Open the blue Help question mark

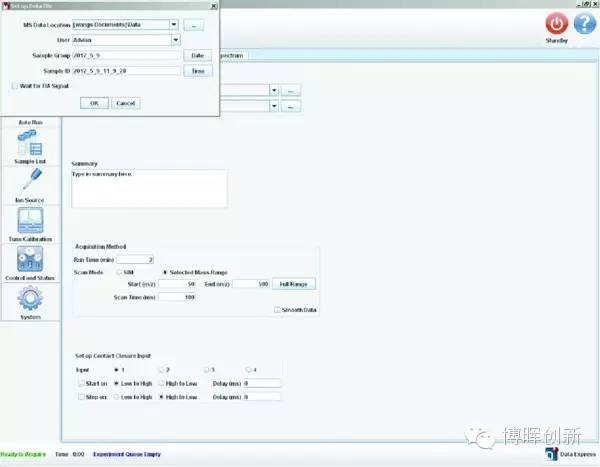point(583,23)
